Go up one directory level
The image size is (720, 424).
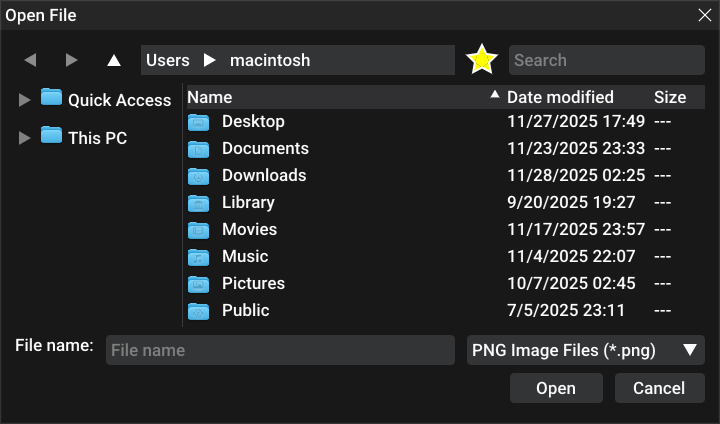pyautogui.click(x=114, y=60)
